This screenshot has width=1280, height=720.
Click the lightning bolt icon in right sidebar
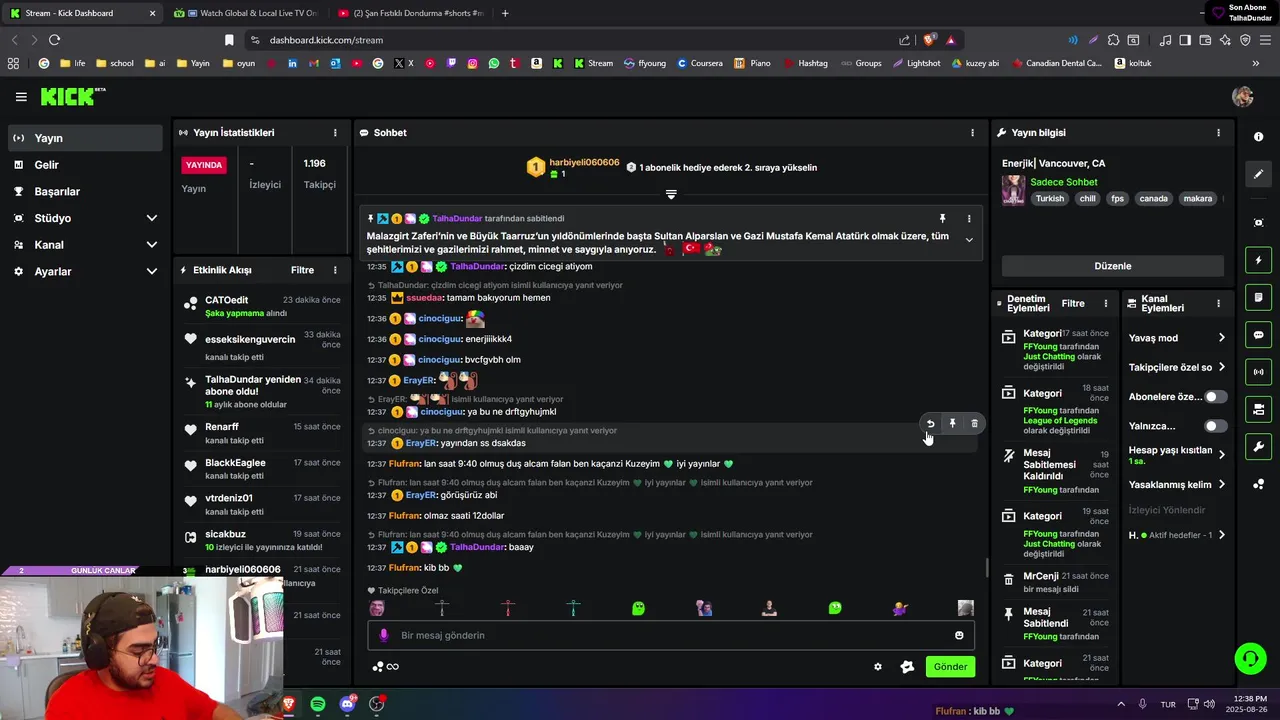(1258, 260)
